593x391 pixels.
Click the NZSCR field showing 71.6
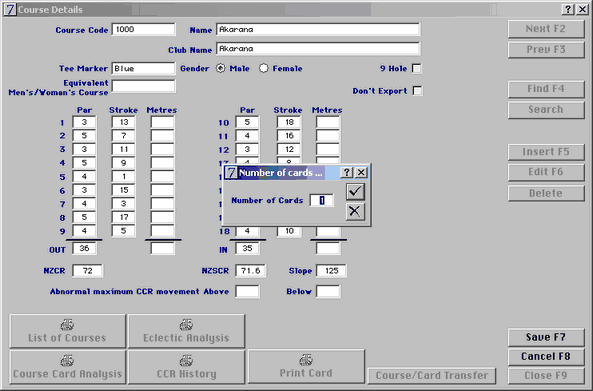point(250,271)
